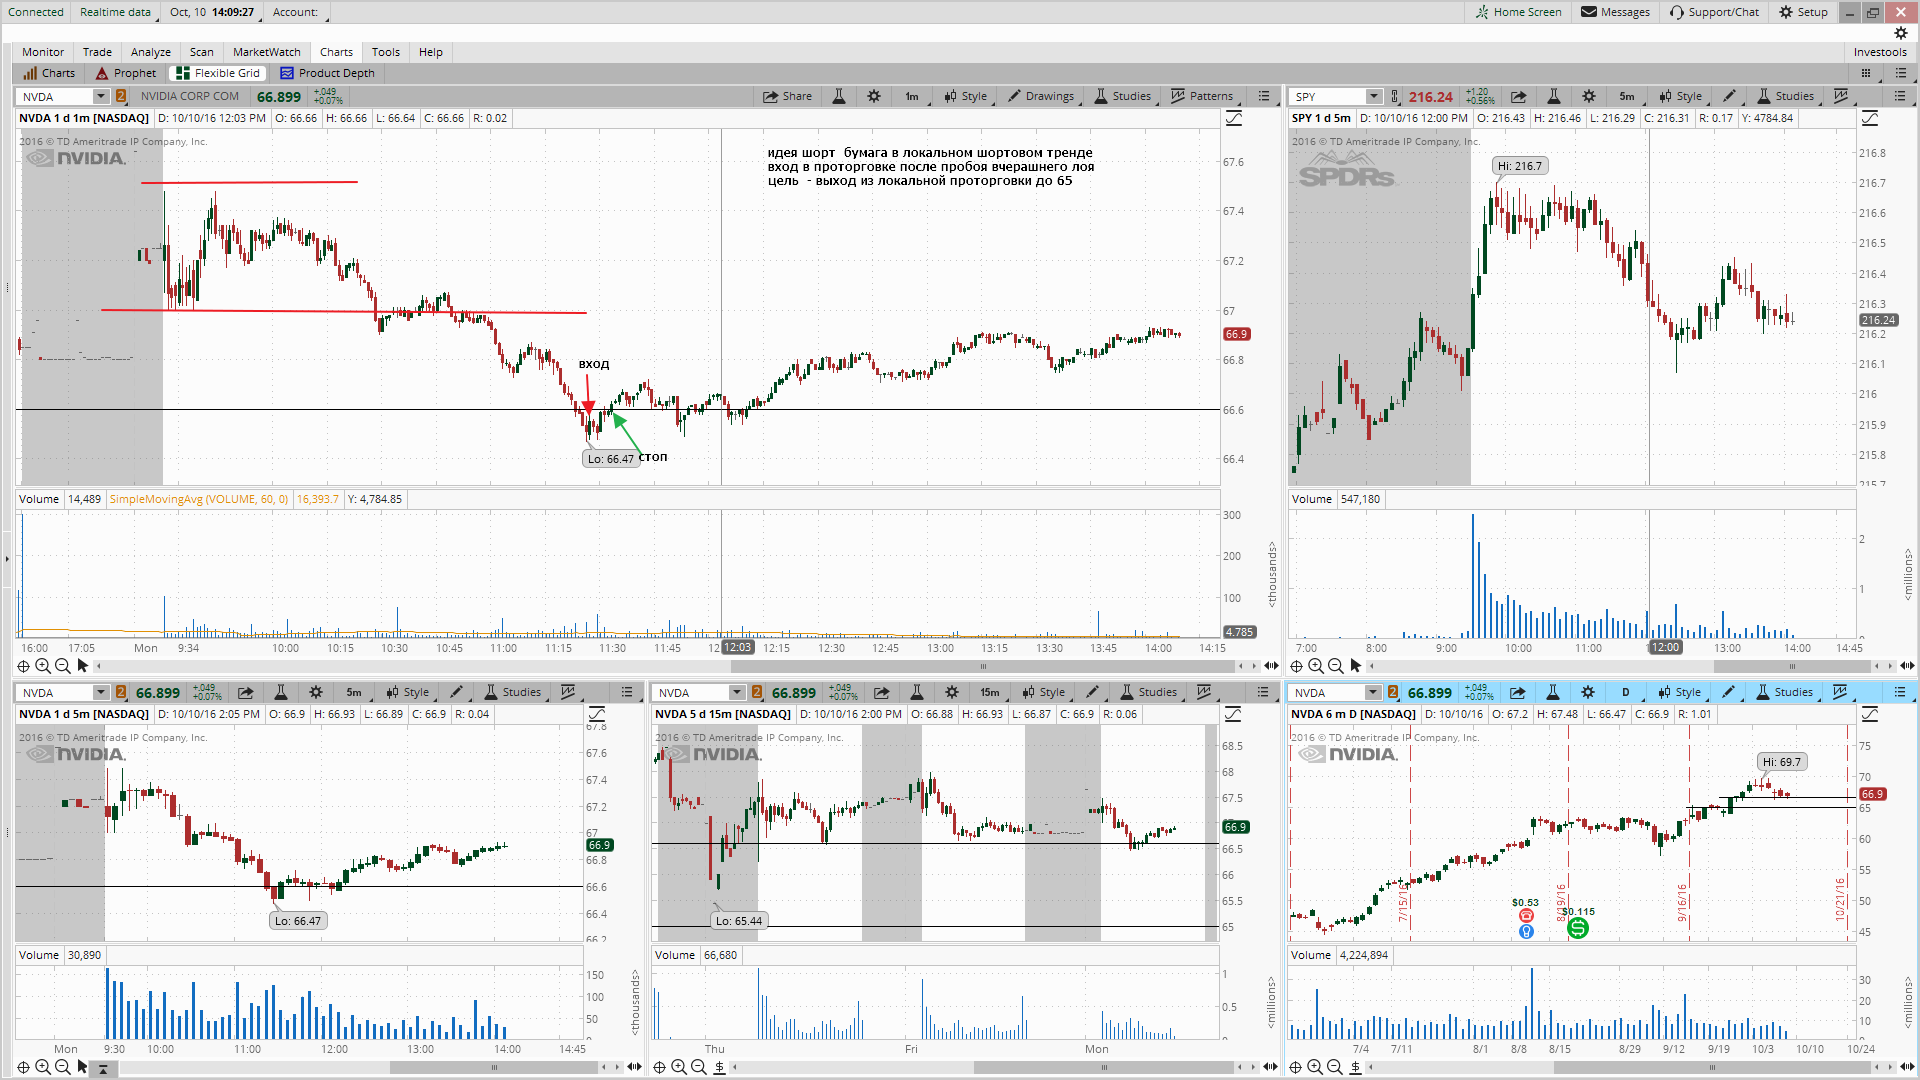Open grid layout selector icon near Investools

[x=1866, y=73]
